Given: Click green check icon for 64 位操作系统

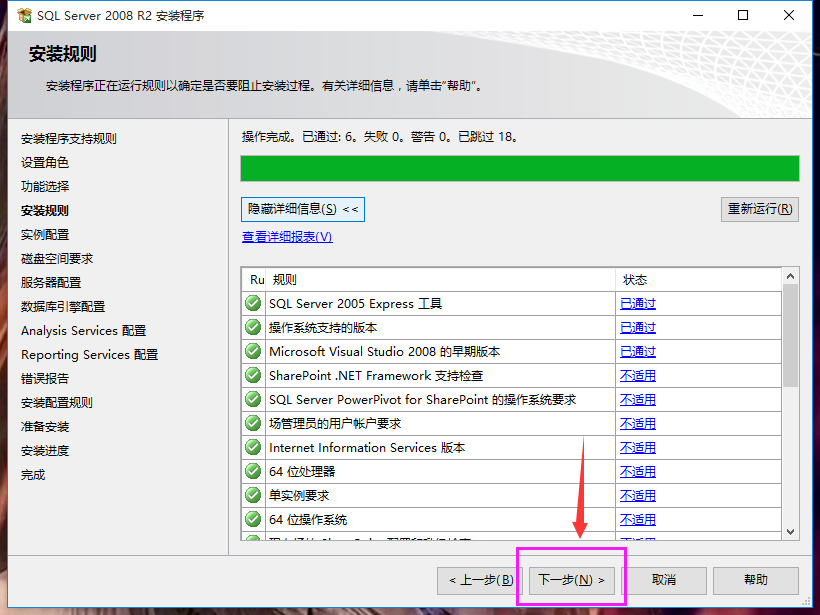Looking at the screenshot, I should 253,520.
